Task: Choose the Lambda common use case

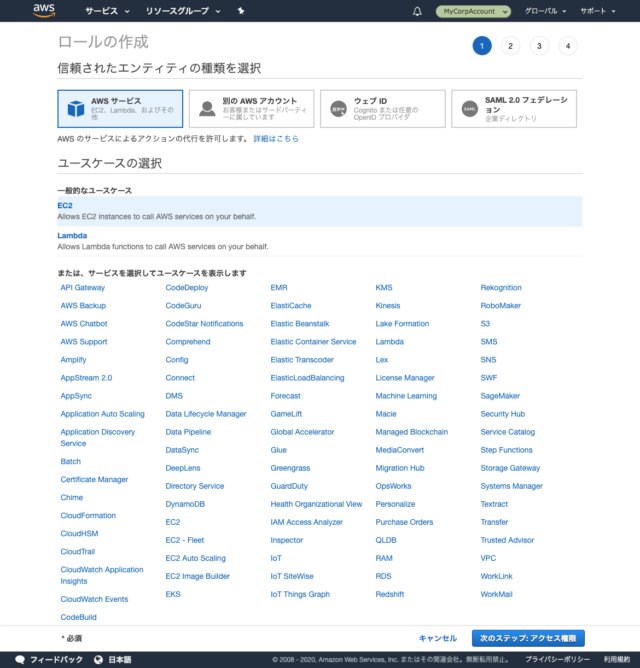Action: [x=320, y=241]
